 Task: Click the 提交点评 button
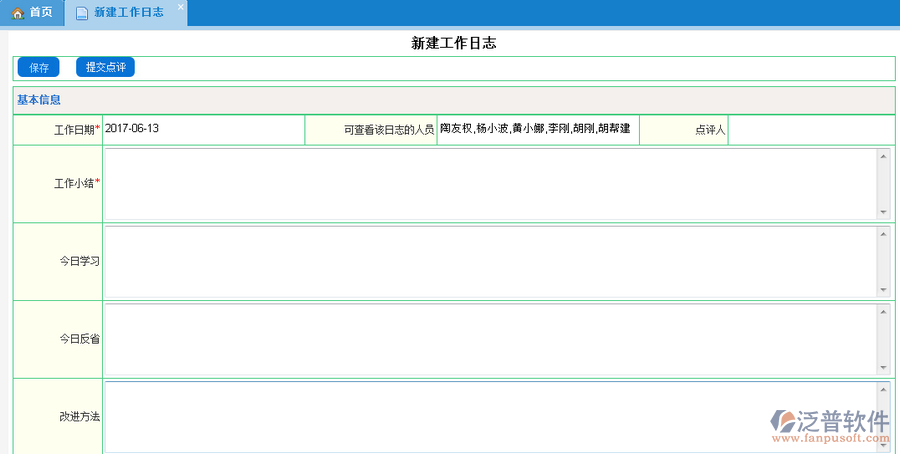pos(105,67)
